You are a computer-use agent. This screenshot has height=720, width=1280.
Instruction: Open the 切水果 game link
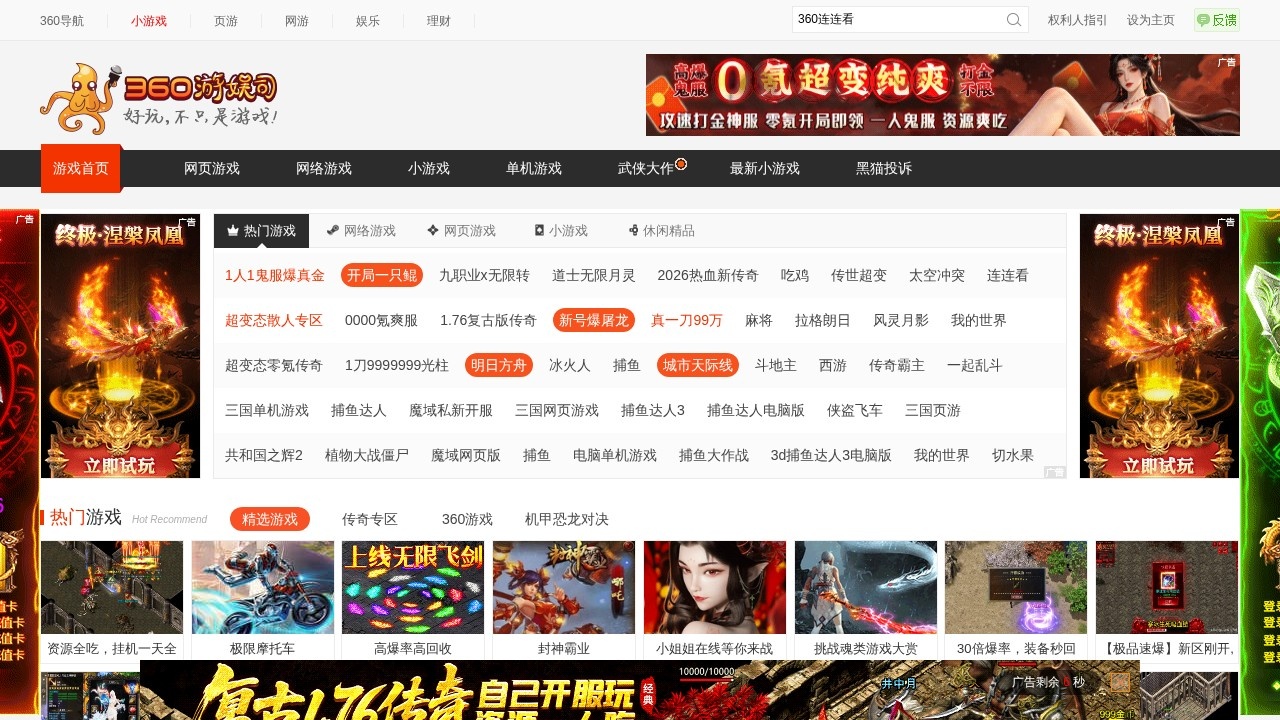[1013, 455]
